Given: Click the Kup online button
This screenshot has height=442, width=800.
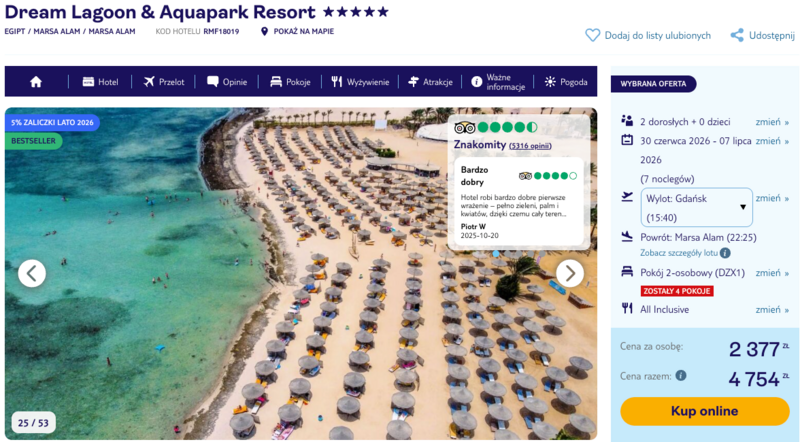Looking at the screenshot, I should click(x=705, y=411).
